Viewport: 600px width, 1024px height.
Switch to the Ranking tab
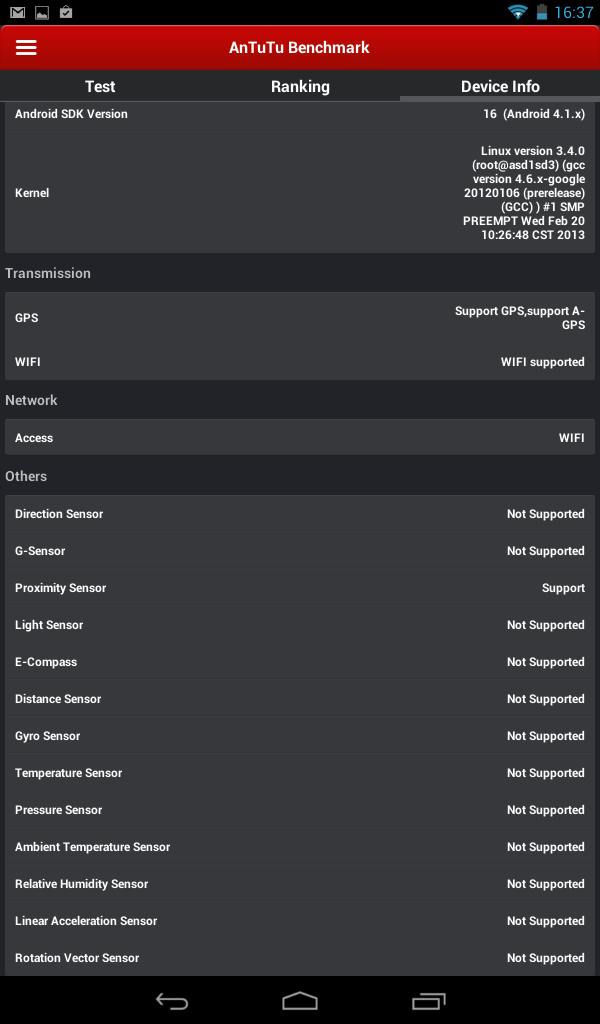300,87
